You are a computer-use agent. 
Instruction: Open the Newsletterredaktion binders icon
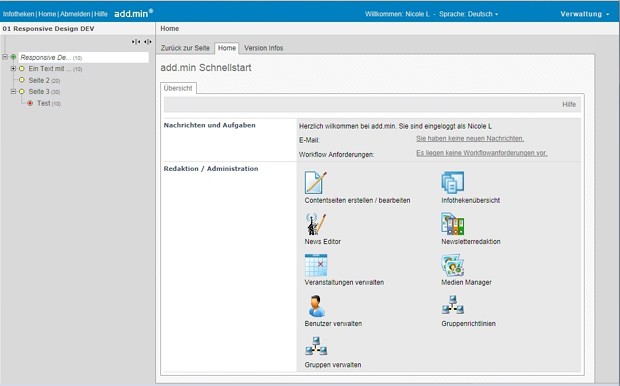453,224
